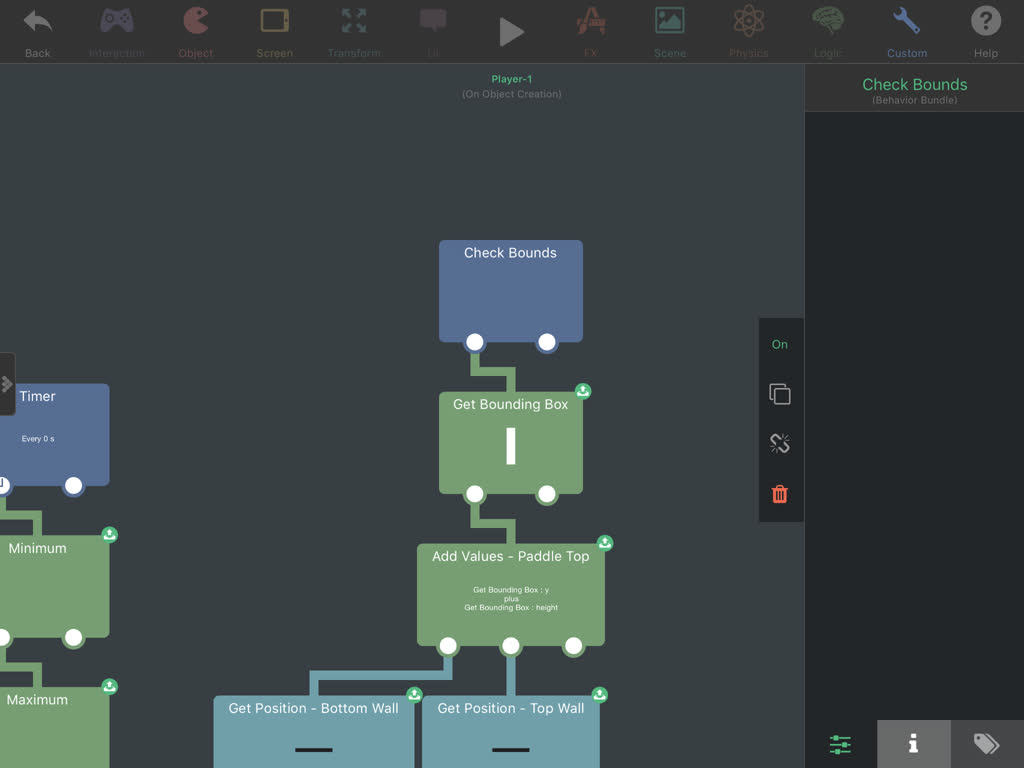Expand the left side panel arrow

[x=7, y=384]
